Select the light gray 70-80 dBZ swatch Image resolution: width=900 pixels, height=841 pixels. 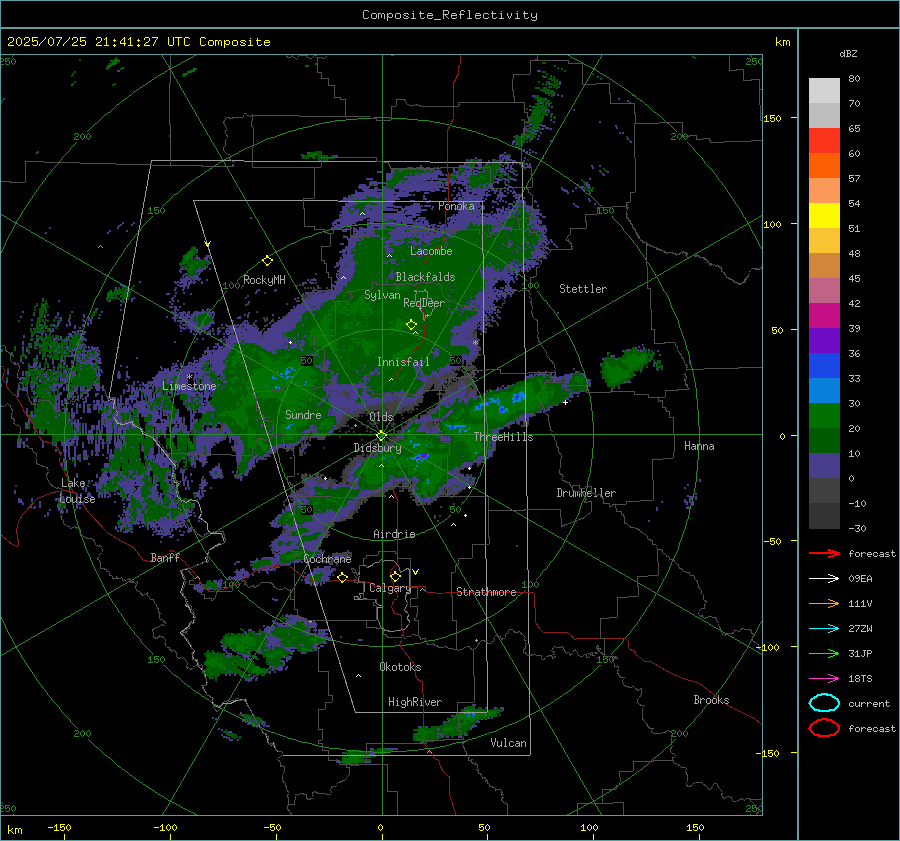824,91
